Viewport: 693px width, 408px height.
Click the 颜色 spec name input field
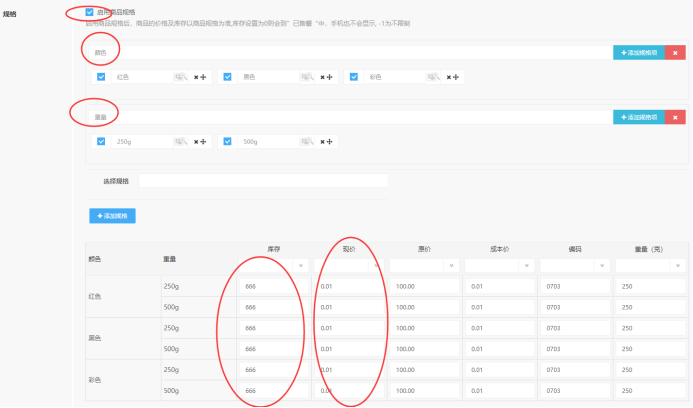(350, 52)
